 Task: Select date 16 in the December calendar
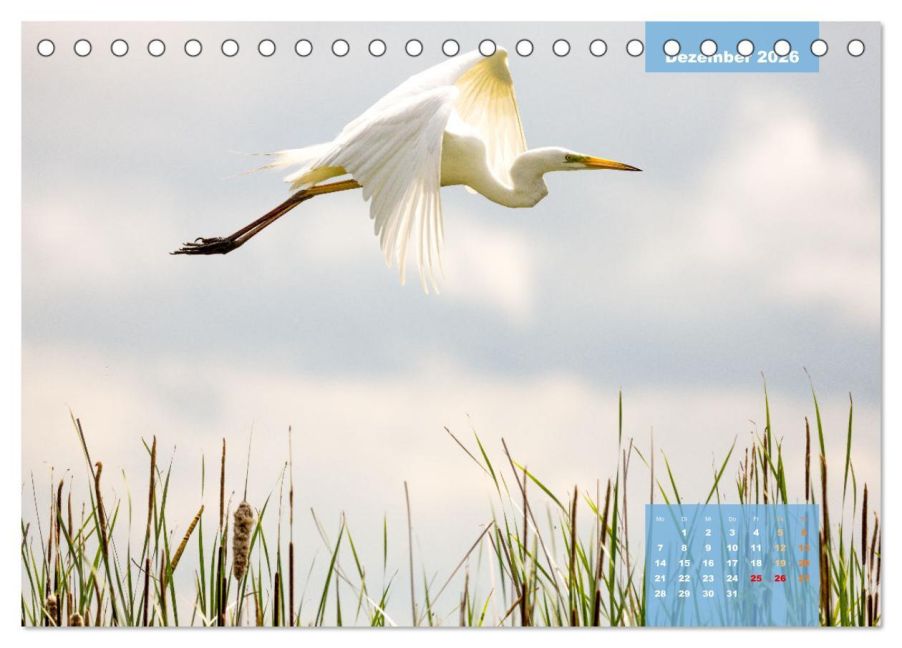(708, 563)
